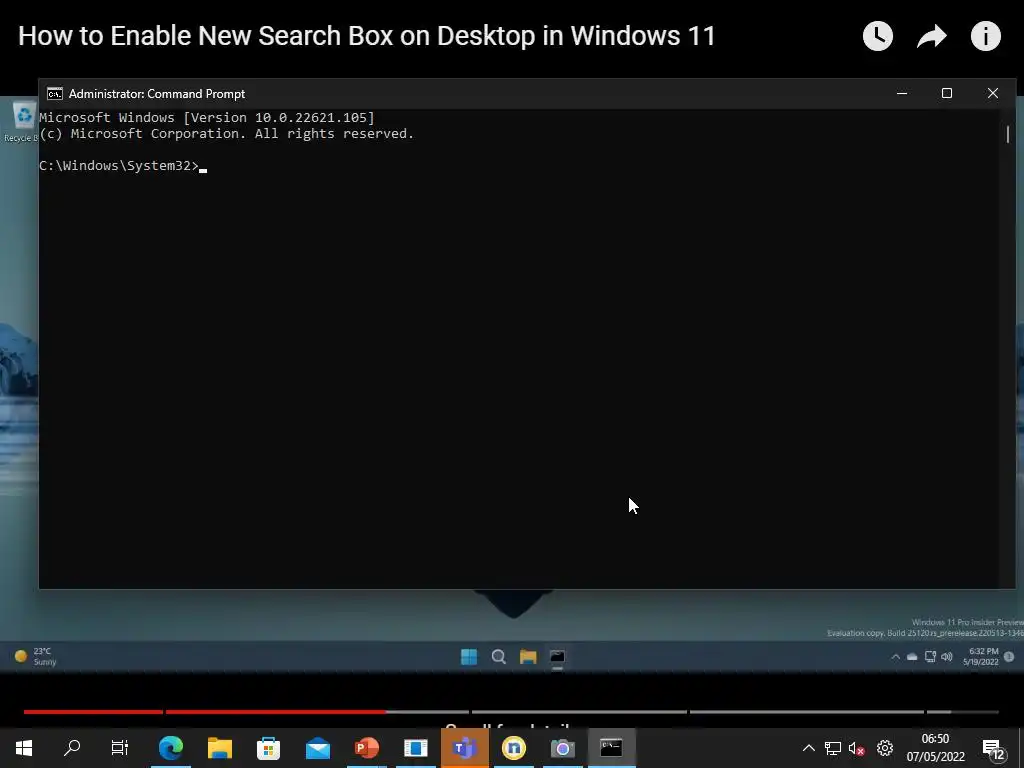Seek within the red played video progress

tap(204, 712)
